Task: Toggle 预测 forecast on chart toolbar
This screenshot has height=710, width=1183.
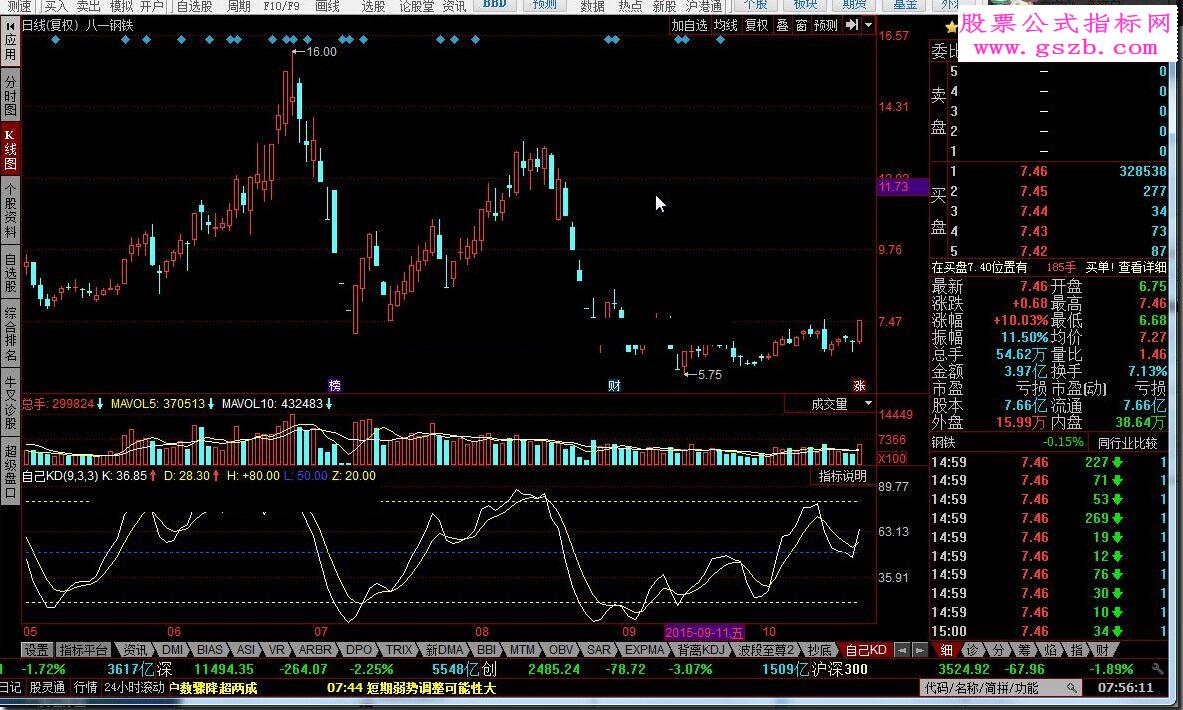Action: click(826, 25)
